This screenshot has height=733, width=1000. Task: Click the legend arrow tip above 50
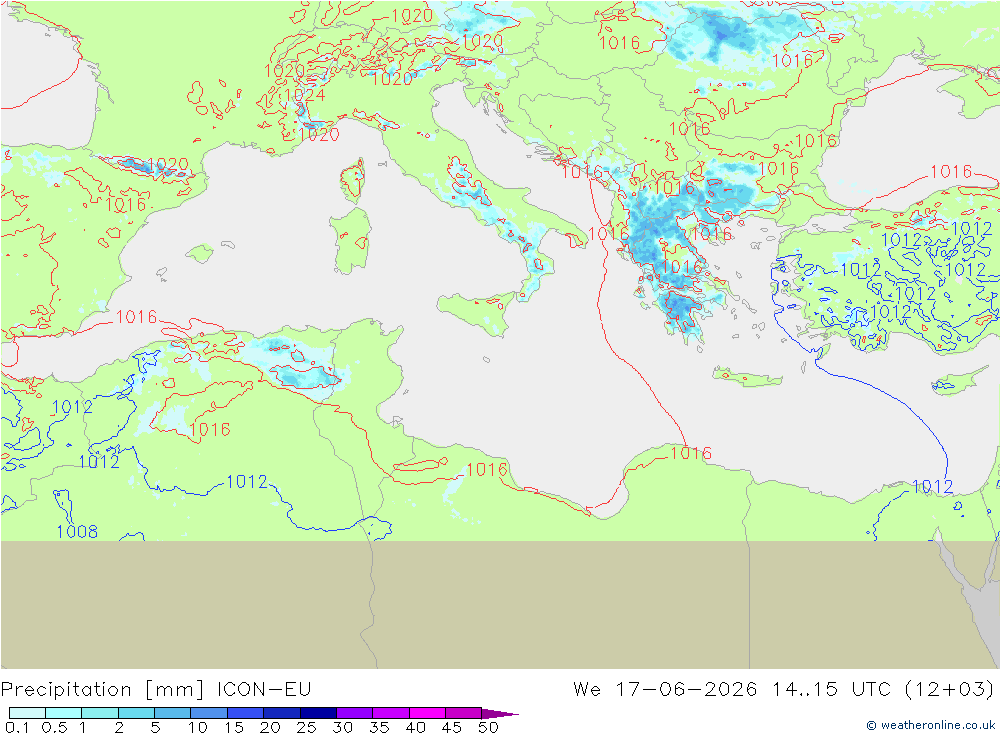pyautogui.click(x=501, y=713)
